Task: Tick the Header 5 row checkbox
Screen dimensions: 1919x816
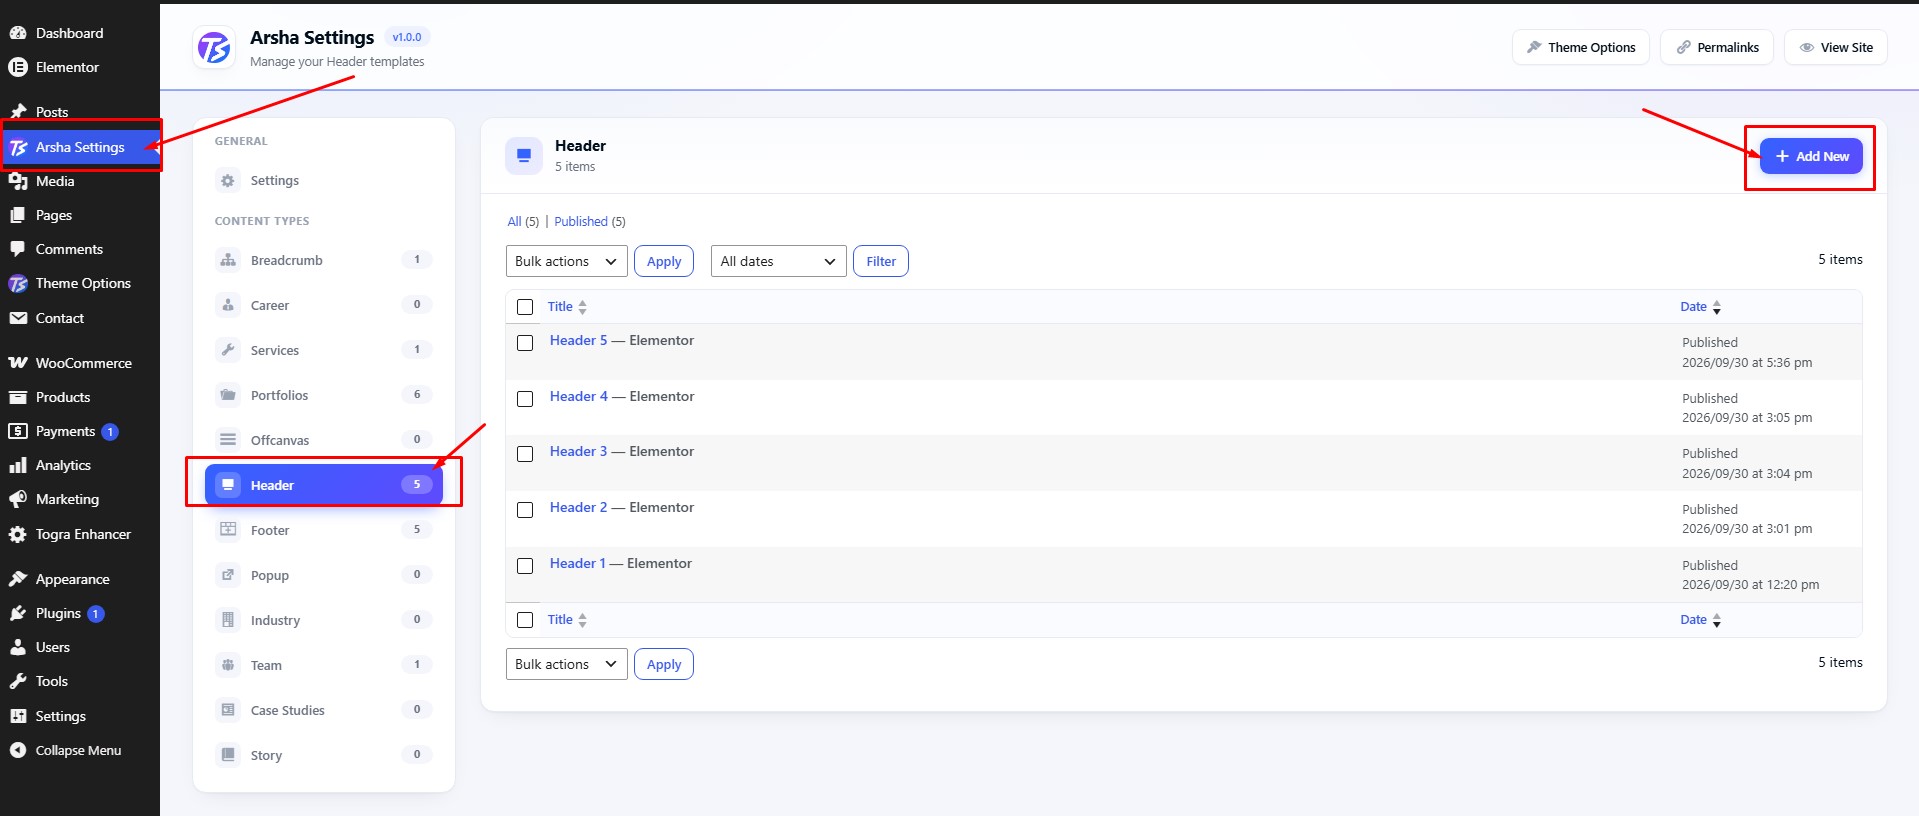Action: 525,343
